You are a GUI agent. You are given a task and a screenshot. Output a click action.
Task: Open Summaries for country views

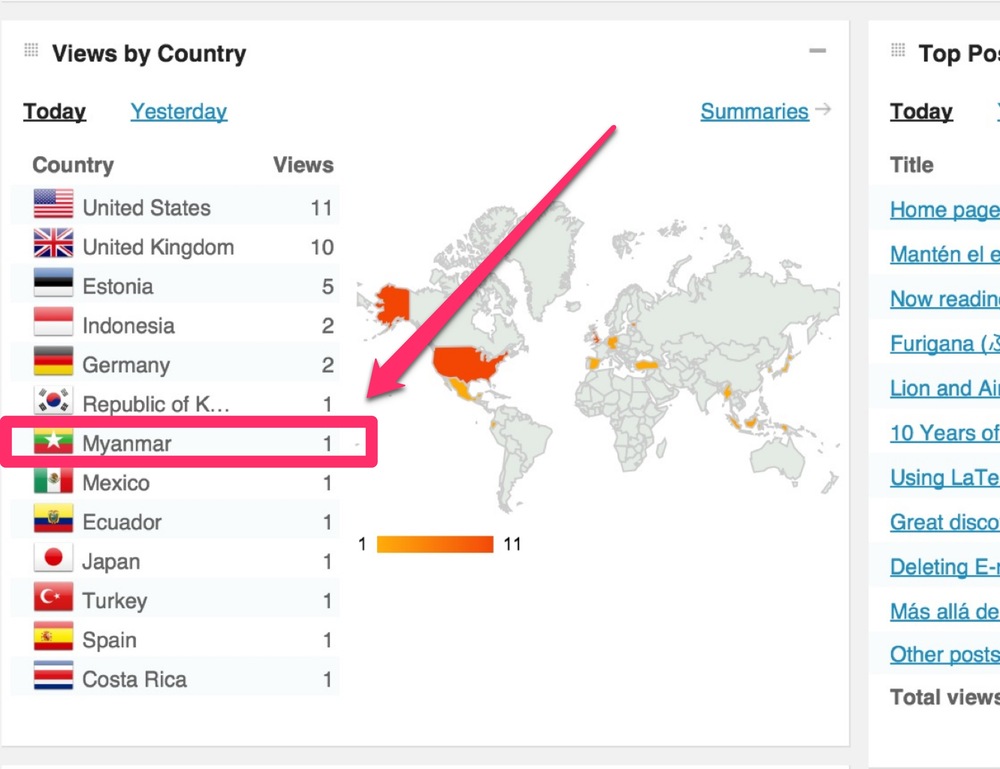(x=754, y=111)
